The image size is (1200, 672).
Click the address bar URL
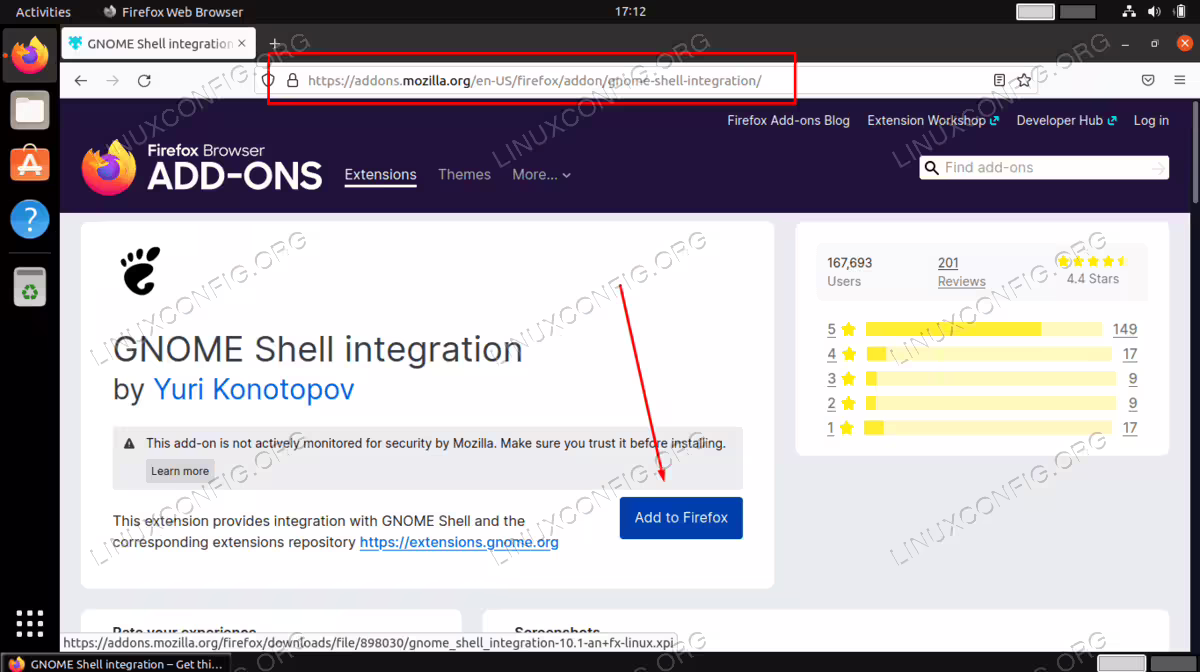click(534, 81)
